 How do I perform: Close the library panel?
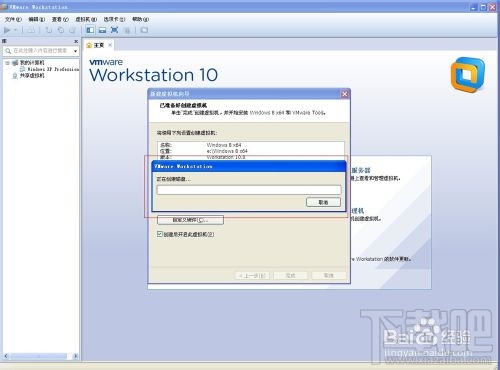76,41
